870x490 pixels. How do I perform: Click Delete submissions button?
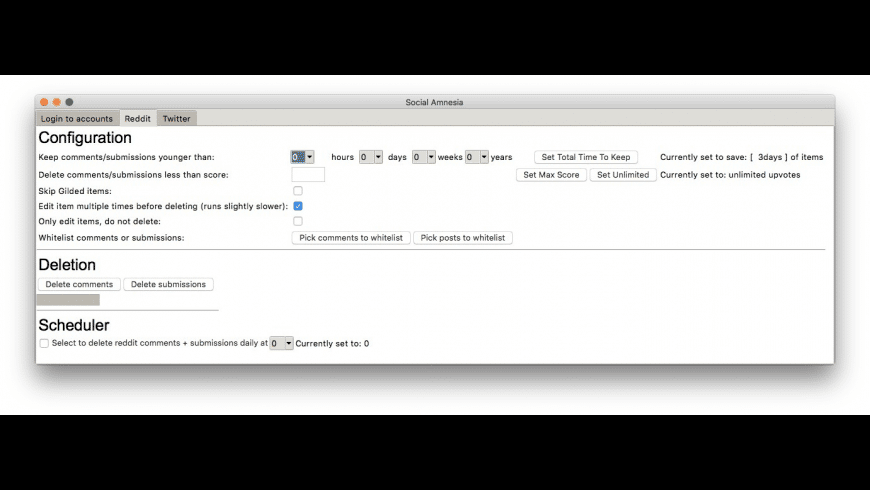[x=168, y=284]
